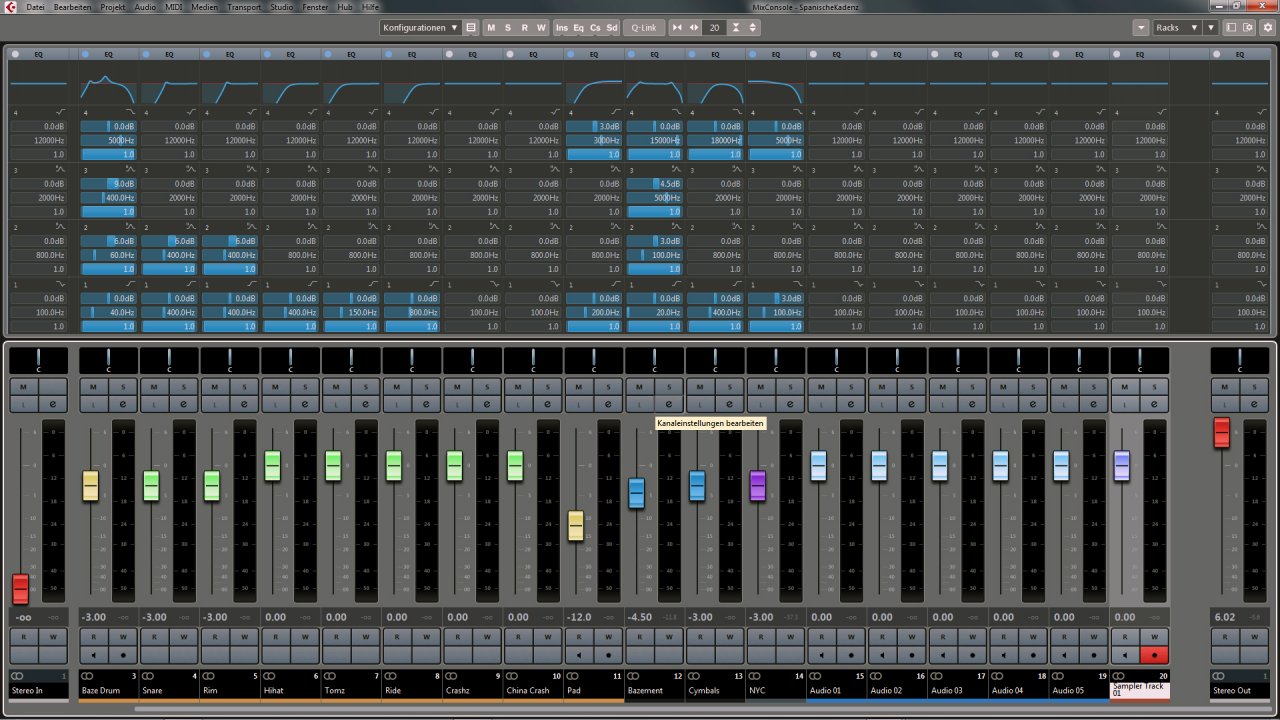Open the Hilfe menu

pyautogui.click(x=370, y=7)
